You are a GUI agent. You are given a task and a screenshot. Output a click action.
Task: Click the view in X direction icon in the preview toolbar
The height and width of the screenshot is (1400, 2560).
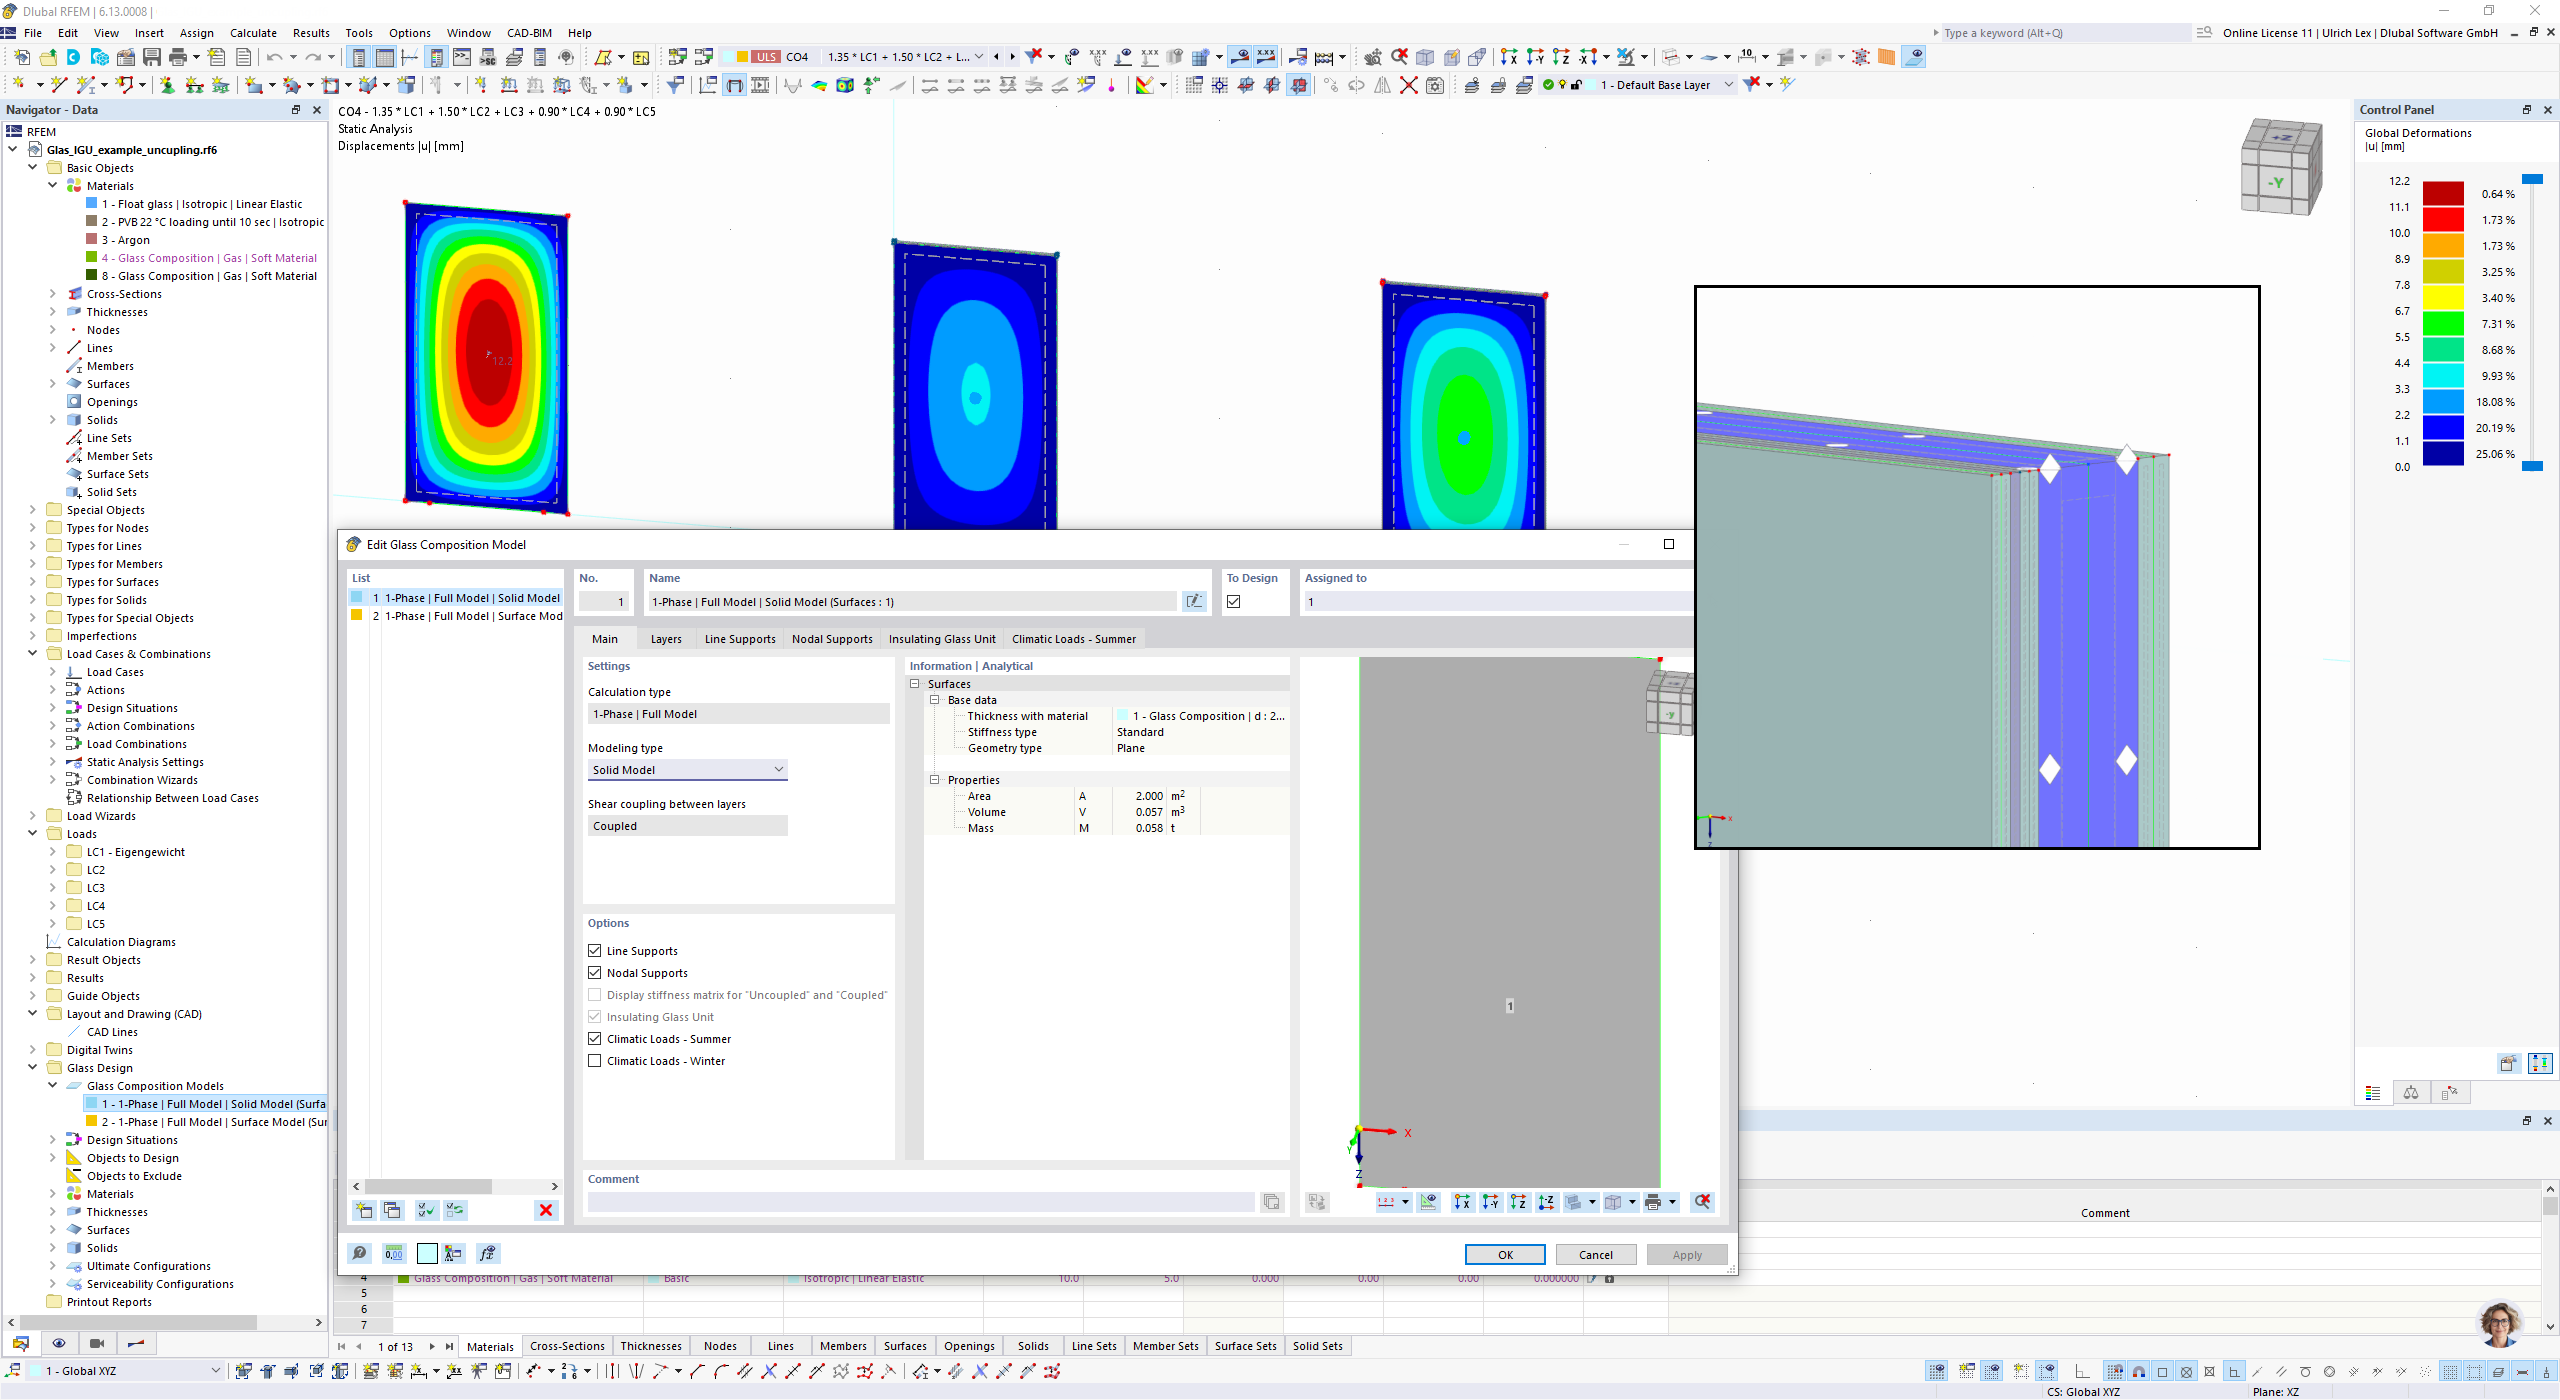pos(1462,1202)
